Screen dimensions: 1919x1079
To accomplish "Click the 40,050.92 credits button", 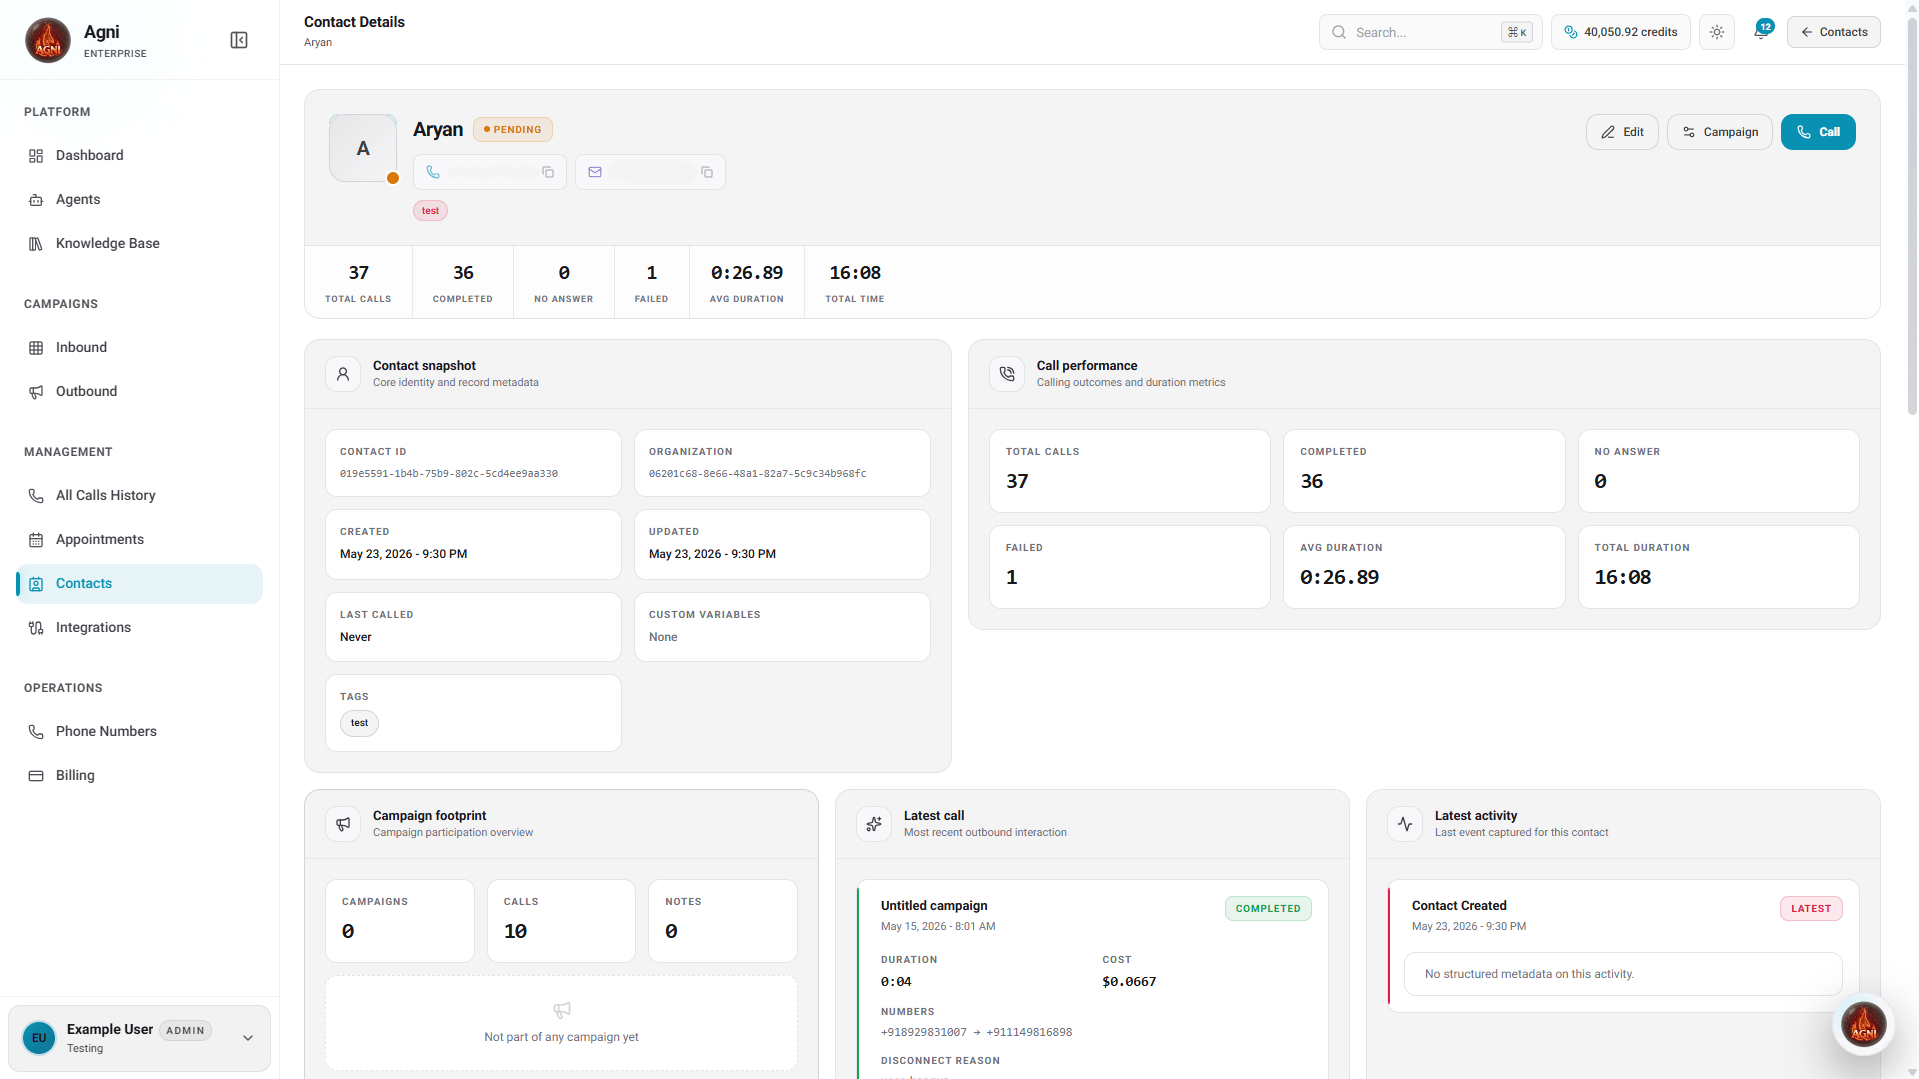I will [x=1621, y=32].
